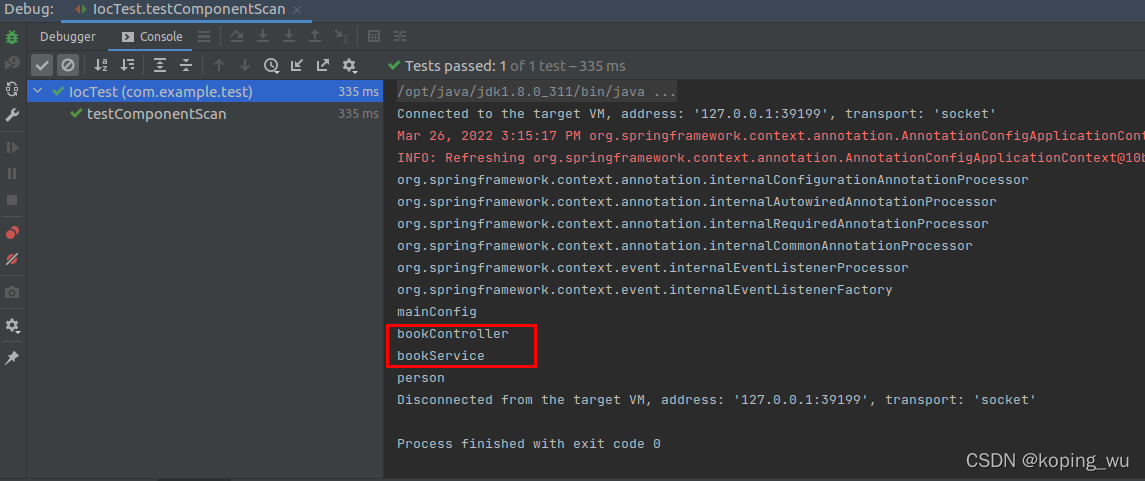
Task: Click the Step Out icon
Action: [x=315, y=36]
